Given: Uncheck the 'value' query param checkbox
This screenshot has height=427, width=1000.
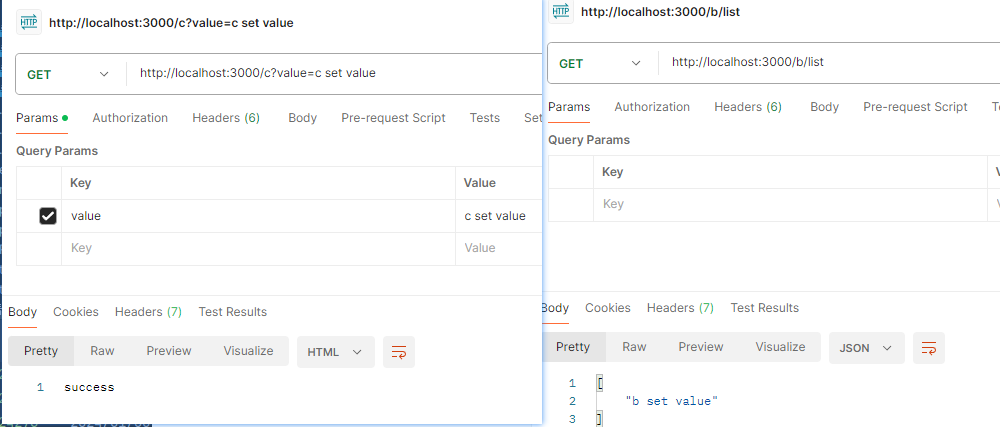Looking at the screenshot, I should click(x=47, y=216).
